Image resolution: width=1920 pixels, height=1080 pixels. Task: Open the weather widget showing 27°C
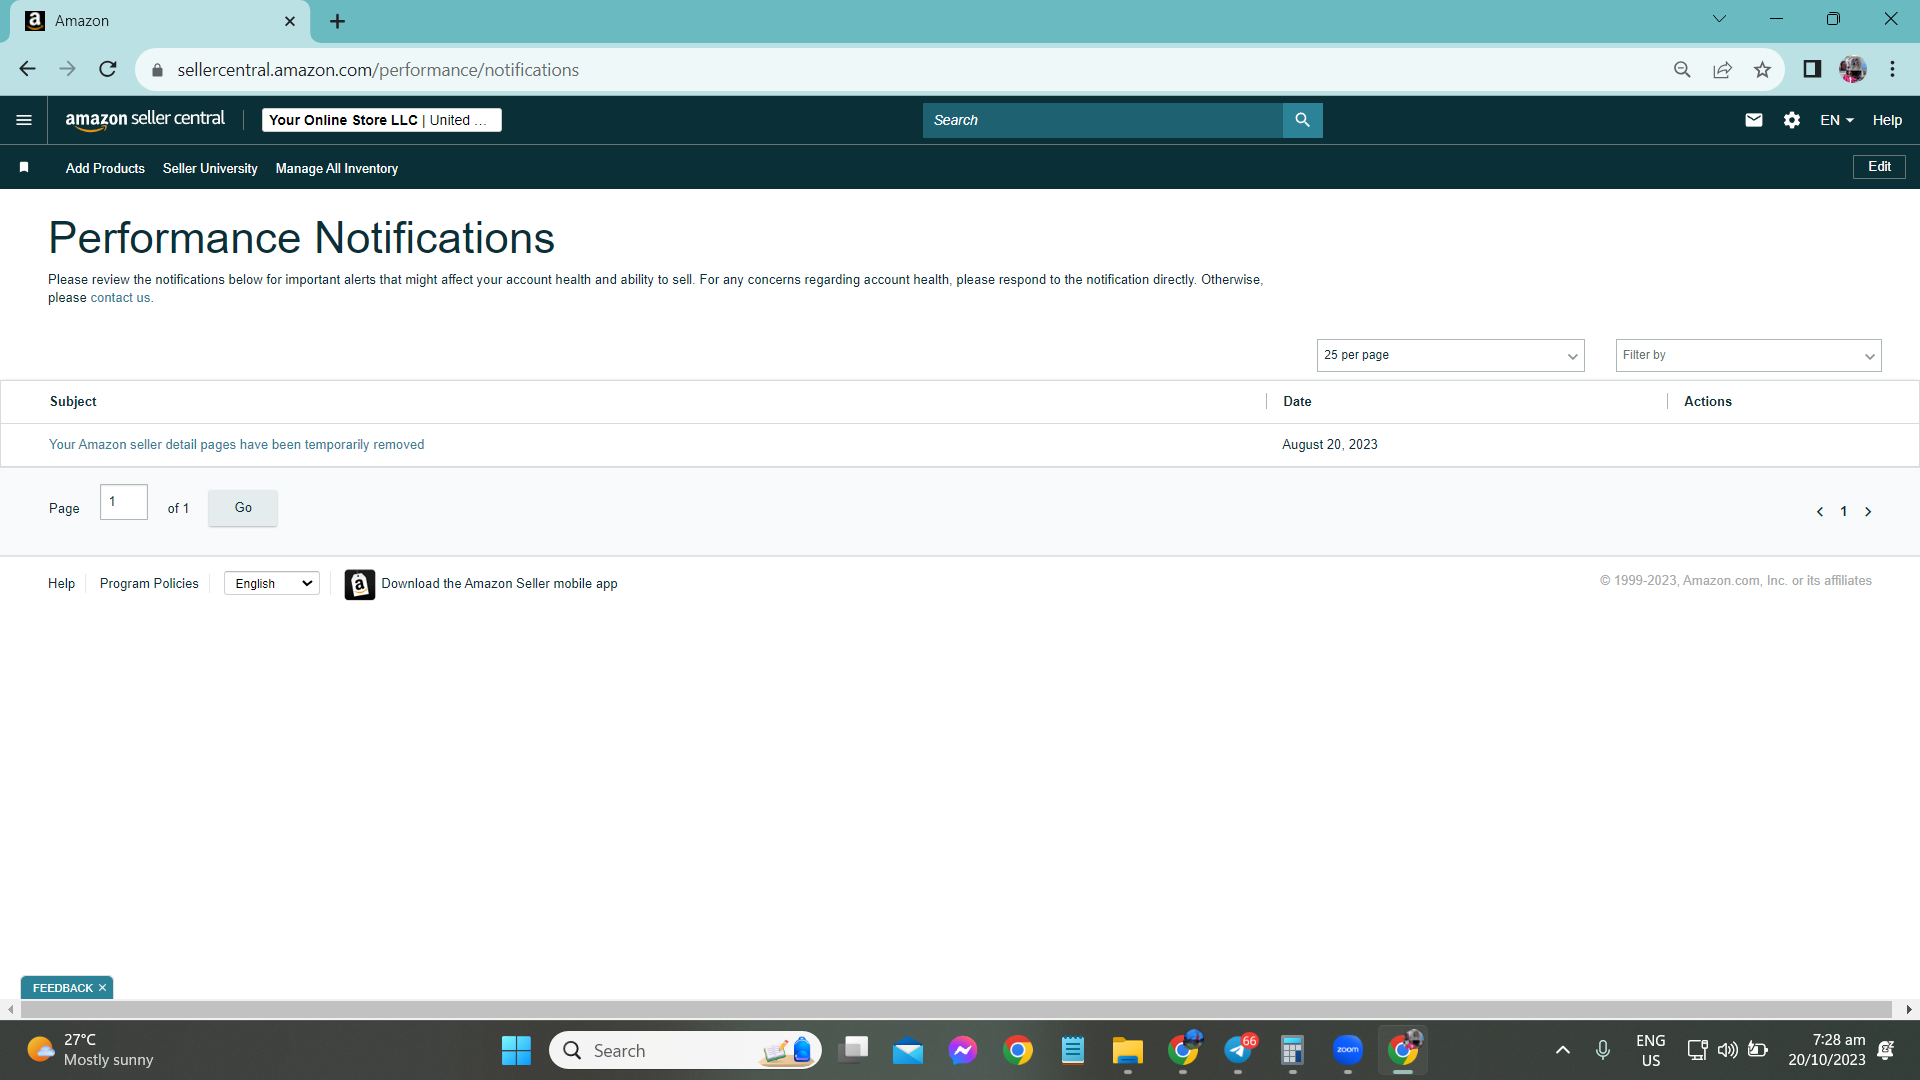(90, 1050)
